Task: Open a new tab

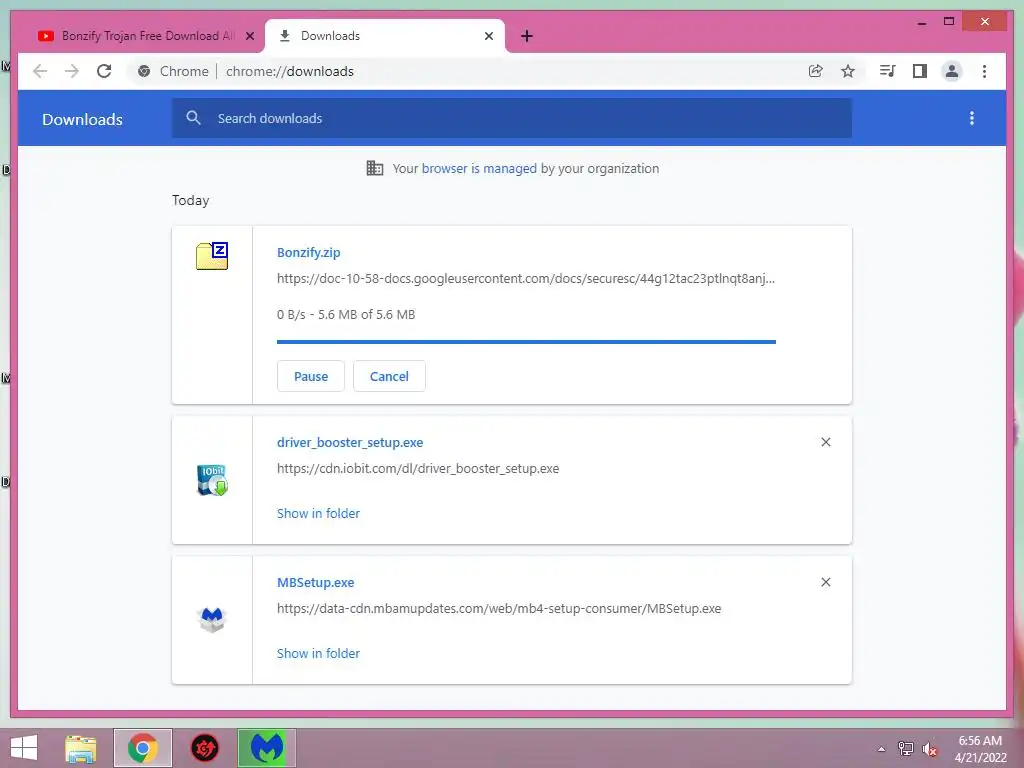Action: click(x=527, y=36)
